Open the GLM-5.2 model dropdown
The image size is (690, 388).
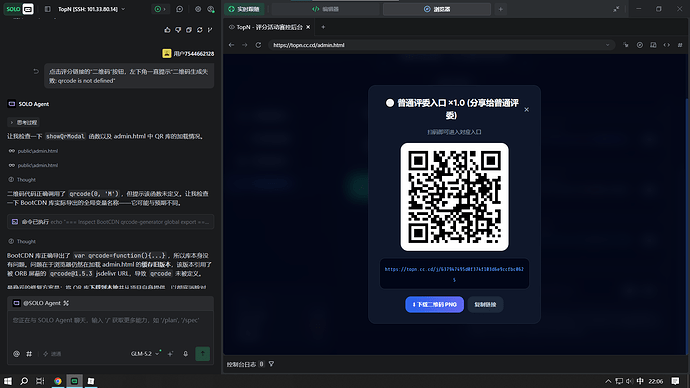pyautogui.click(x=145, y=354)
